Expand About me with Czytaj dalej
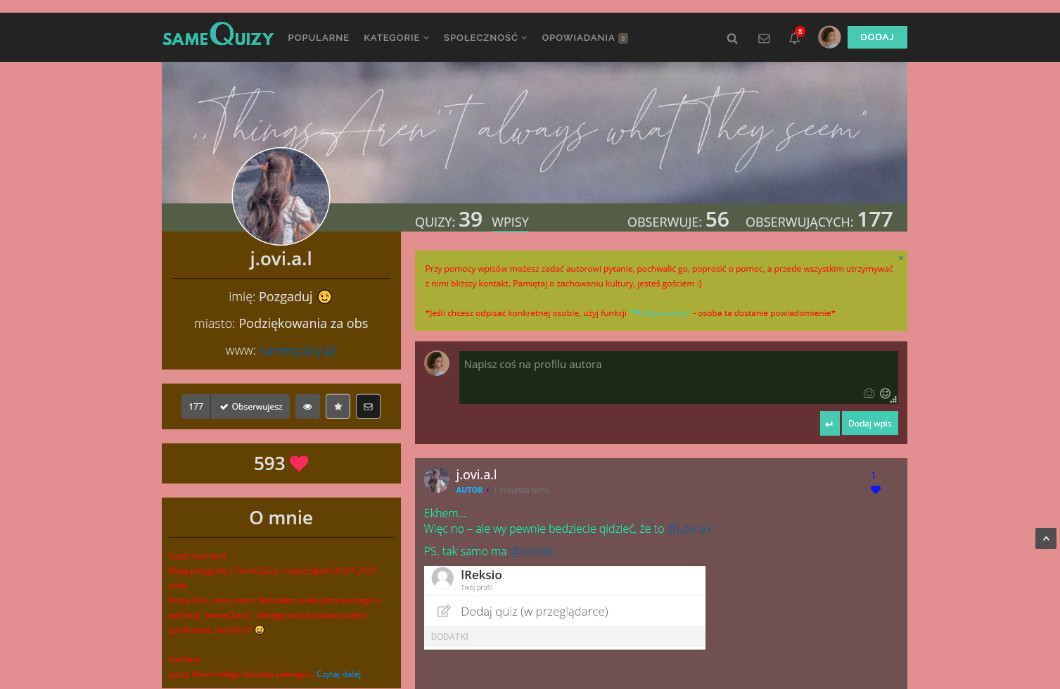1060x689 pixels. pyautogui.click(x=338, y=675)
